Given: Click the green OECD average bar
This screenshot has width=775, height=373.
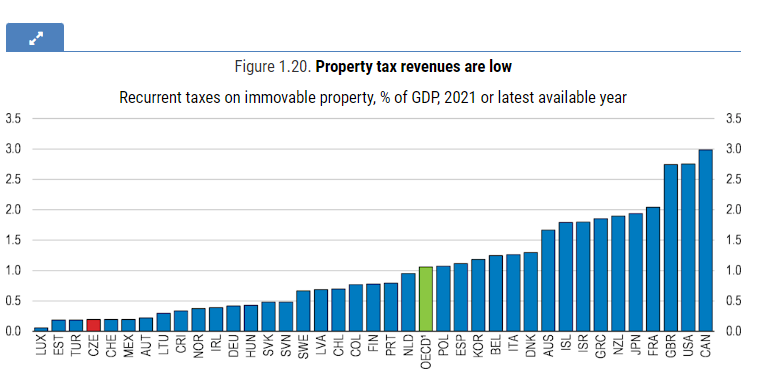Looking at the screenshot, I should click(426, 299).
